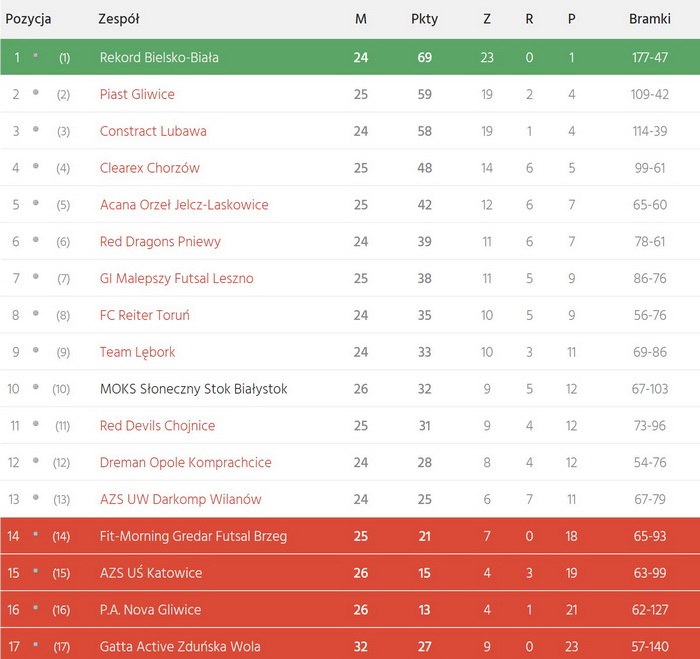Click the Bramki column header
Viewport: 700px width, 659px height.
[649, 19]
